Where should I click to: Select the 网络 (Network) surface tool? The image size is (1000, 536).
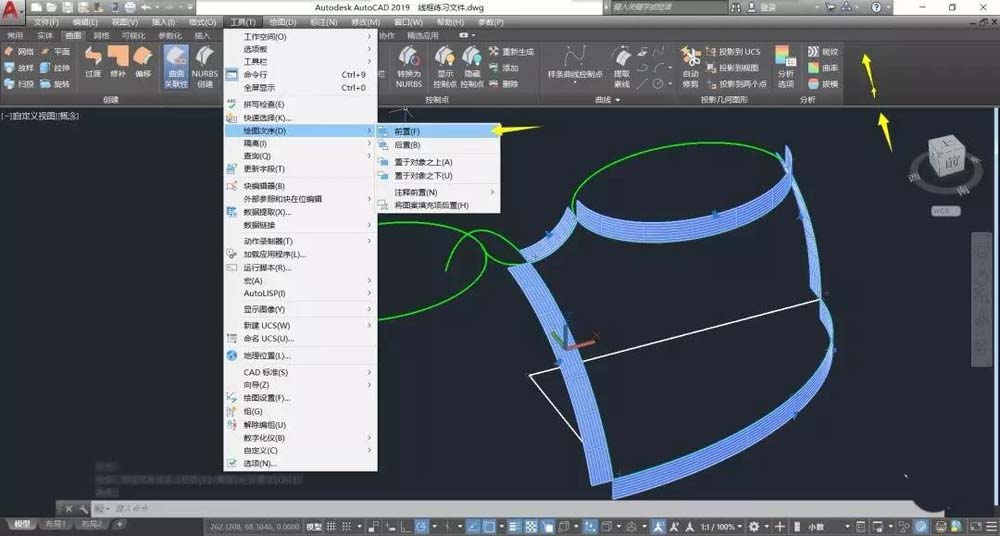[x=19, y=52]
